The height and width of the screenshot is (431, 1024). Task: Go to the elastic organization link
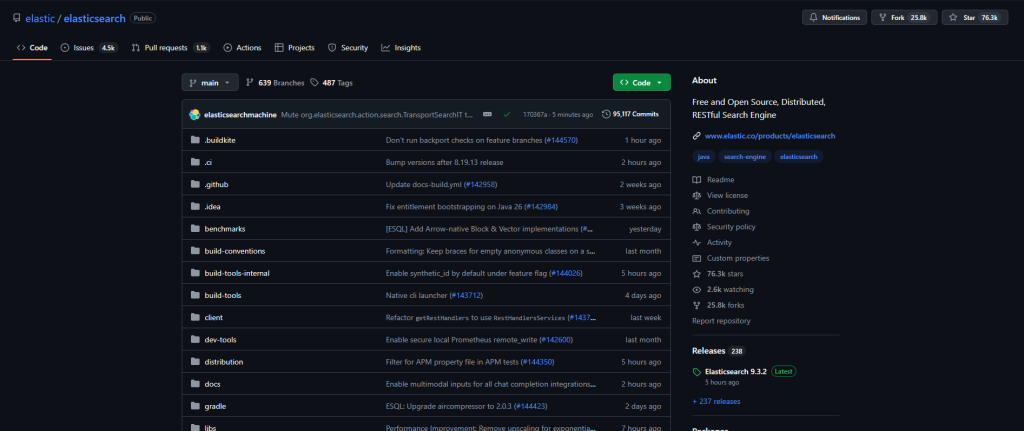coord(40,18)
